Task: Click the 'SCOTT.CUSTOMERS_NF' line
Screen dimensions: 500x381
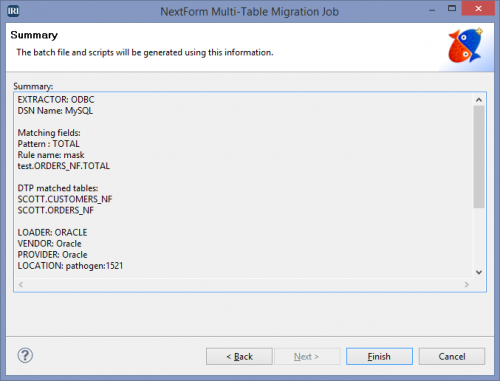Action: pos(65,199)
